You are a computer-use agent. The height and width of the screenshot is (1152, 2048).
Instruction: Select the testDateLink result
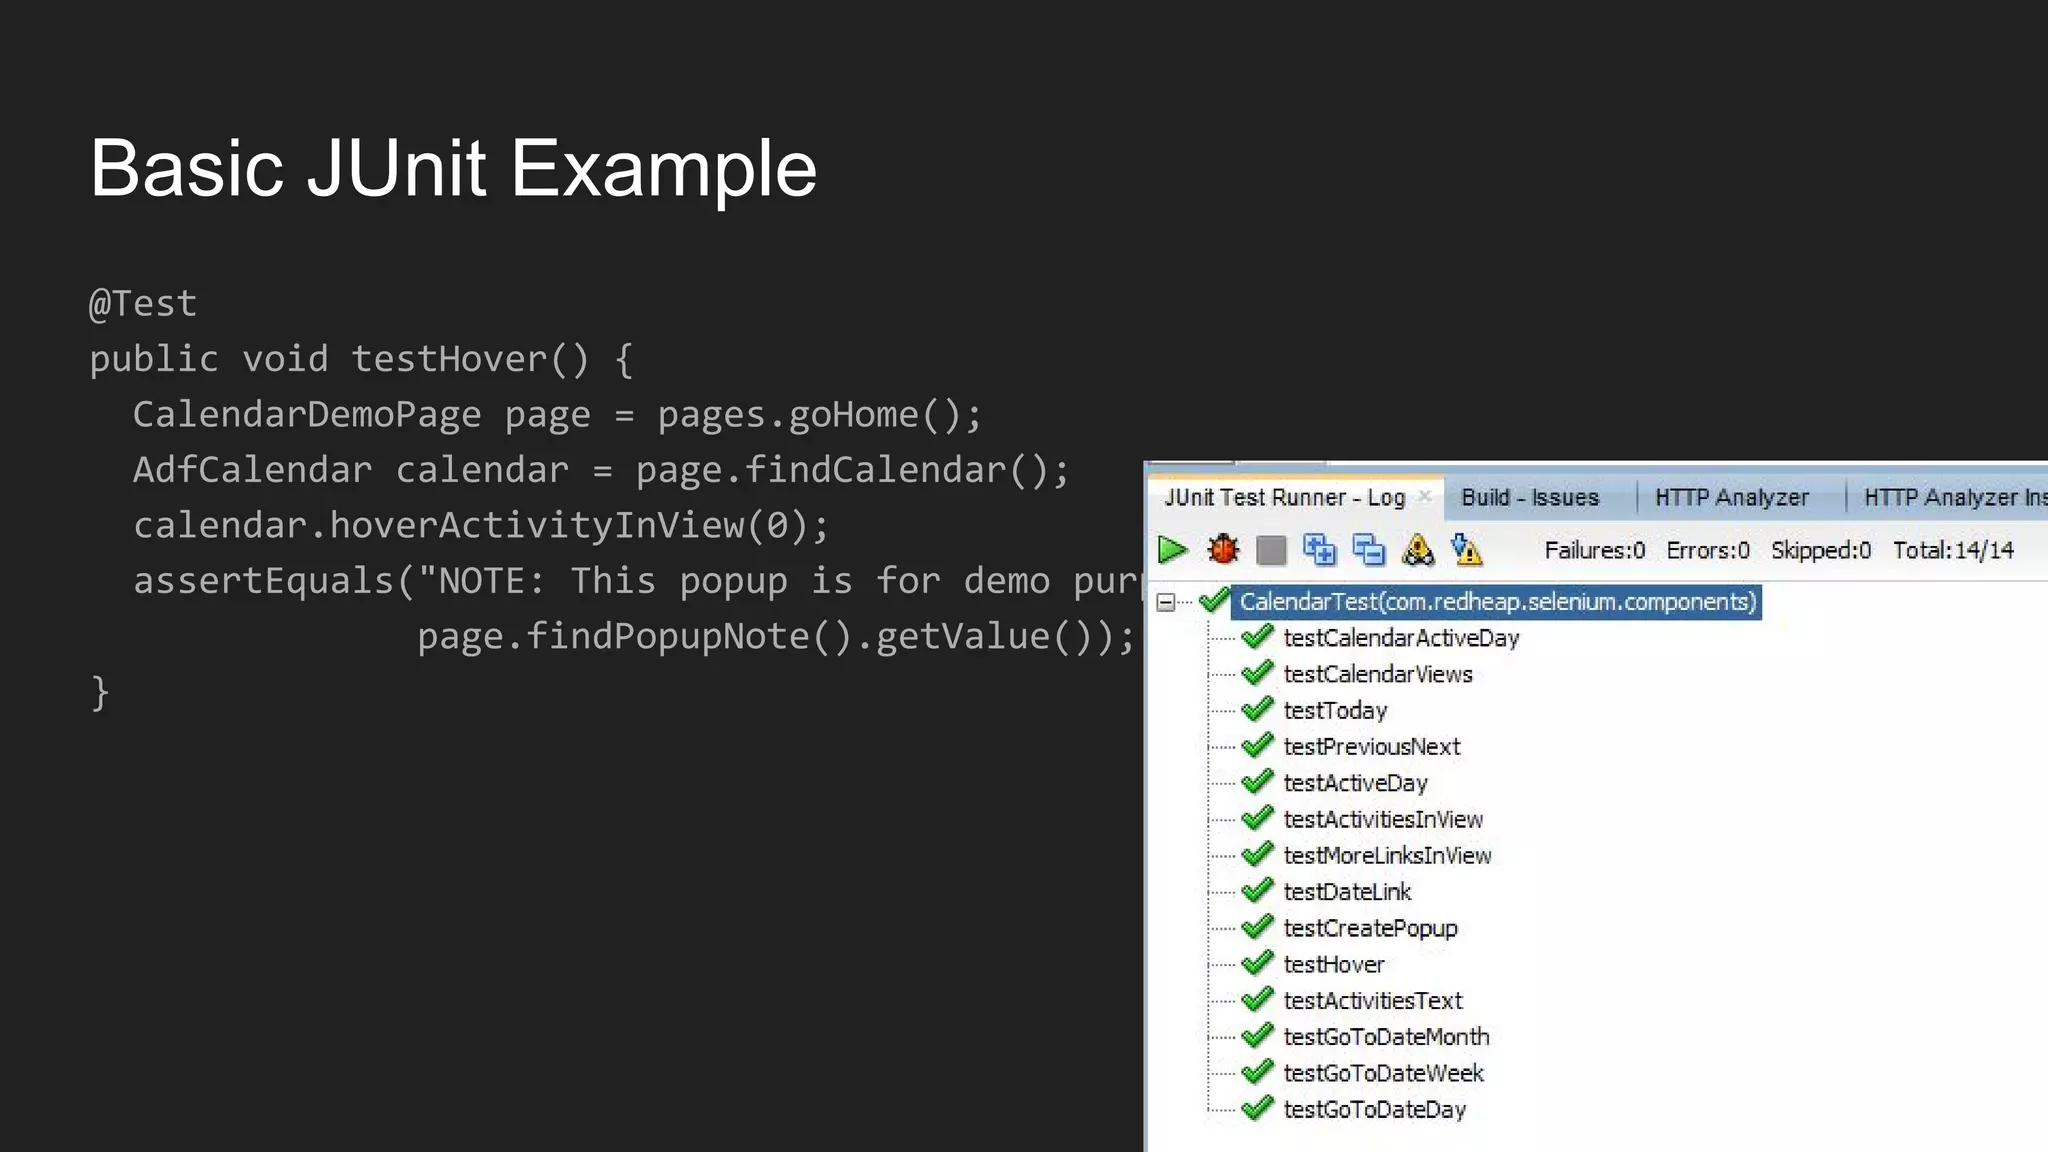pyautogui.click(x=1347, y=892)
